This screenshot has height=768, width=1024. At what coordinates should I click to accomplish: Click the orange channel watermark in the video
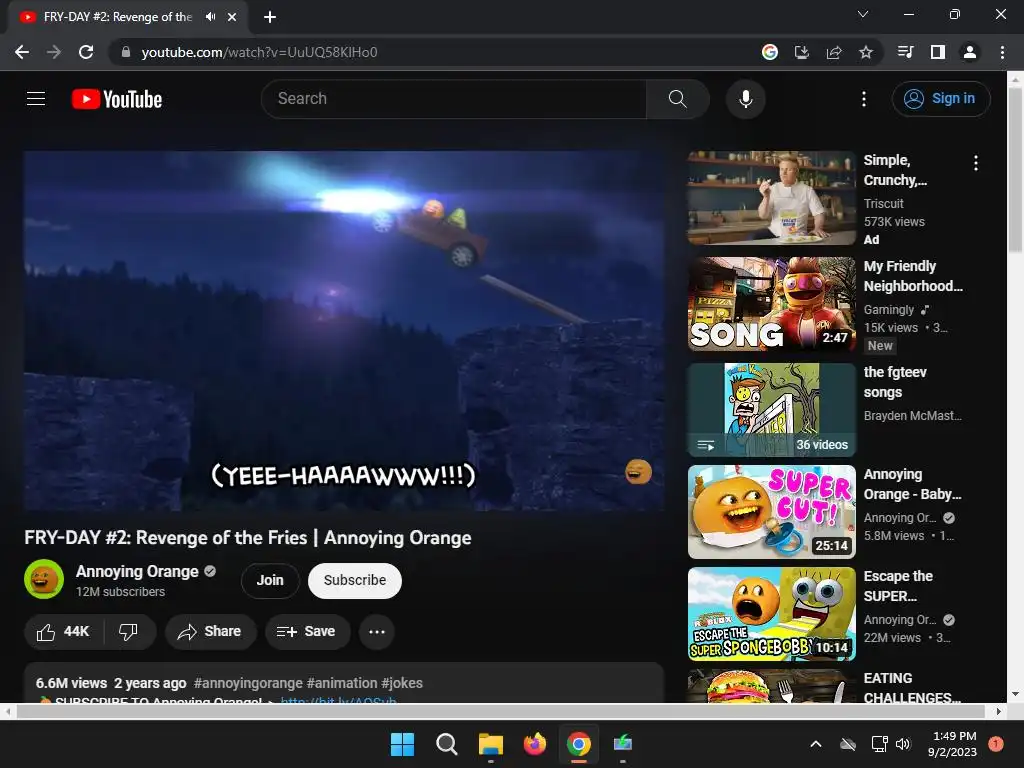coord(638,471)
